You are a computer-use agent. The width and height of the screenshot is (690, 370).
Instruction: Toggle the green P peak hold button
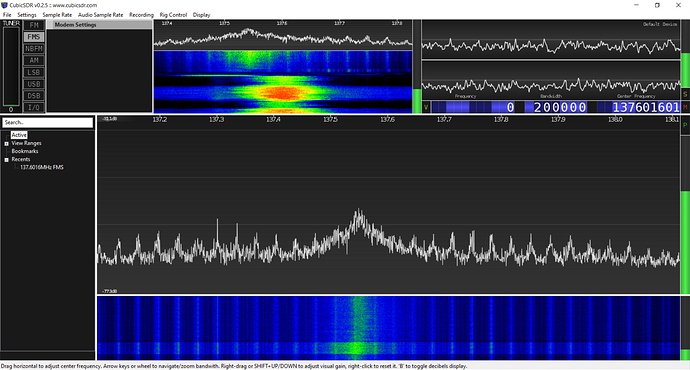coord(685,125)
